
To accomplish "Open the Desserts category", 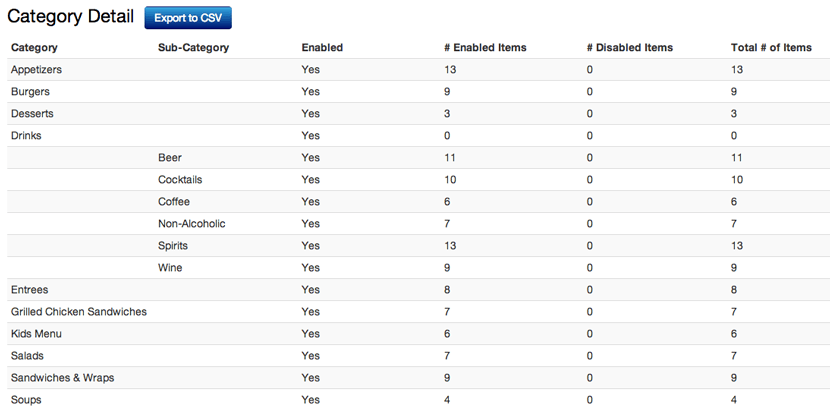I will click(32, 114).
